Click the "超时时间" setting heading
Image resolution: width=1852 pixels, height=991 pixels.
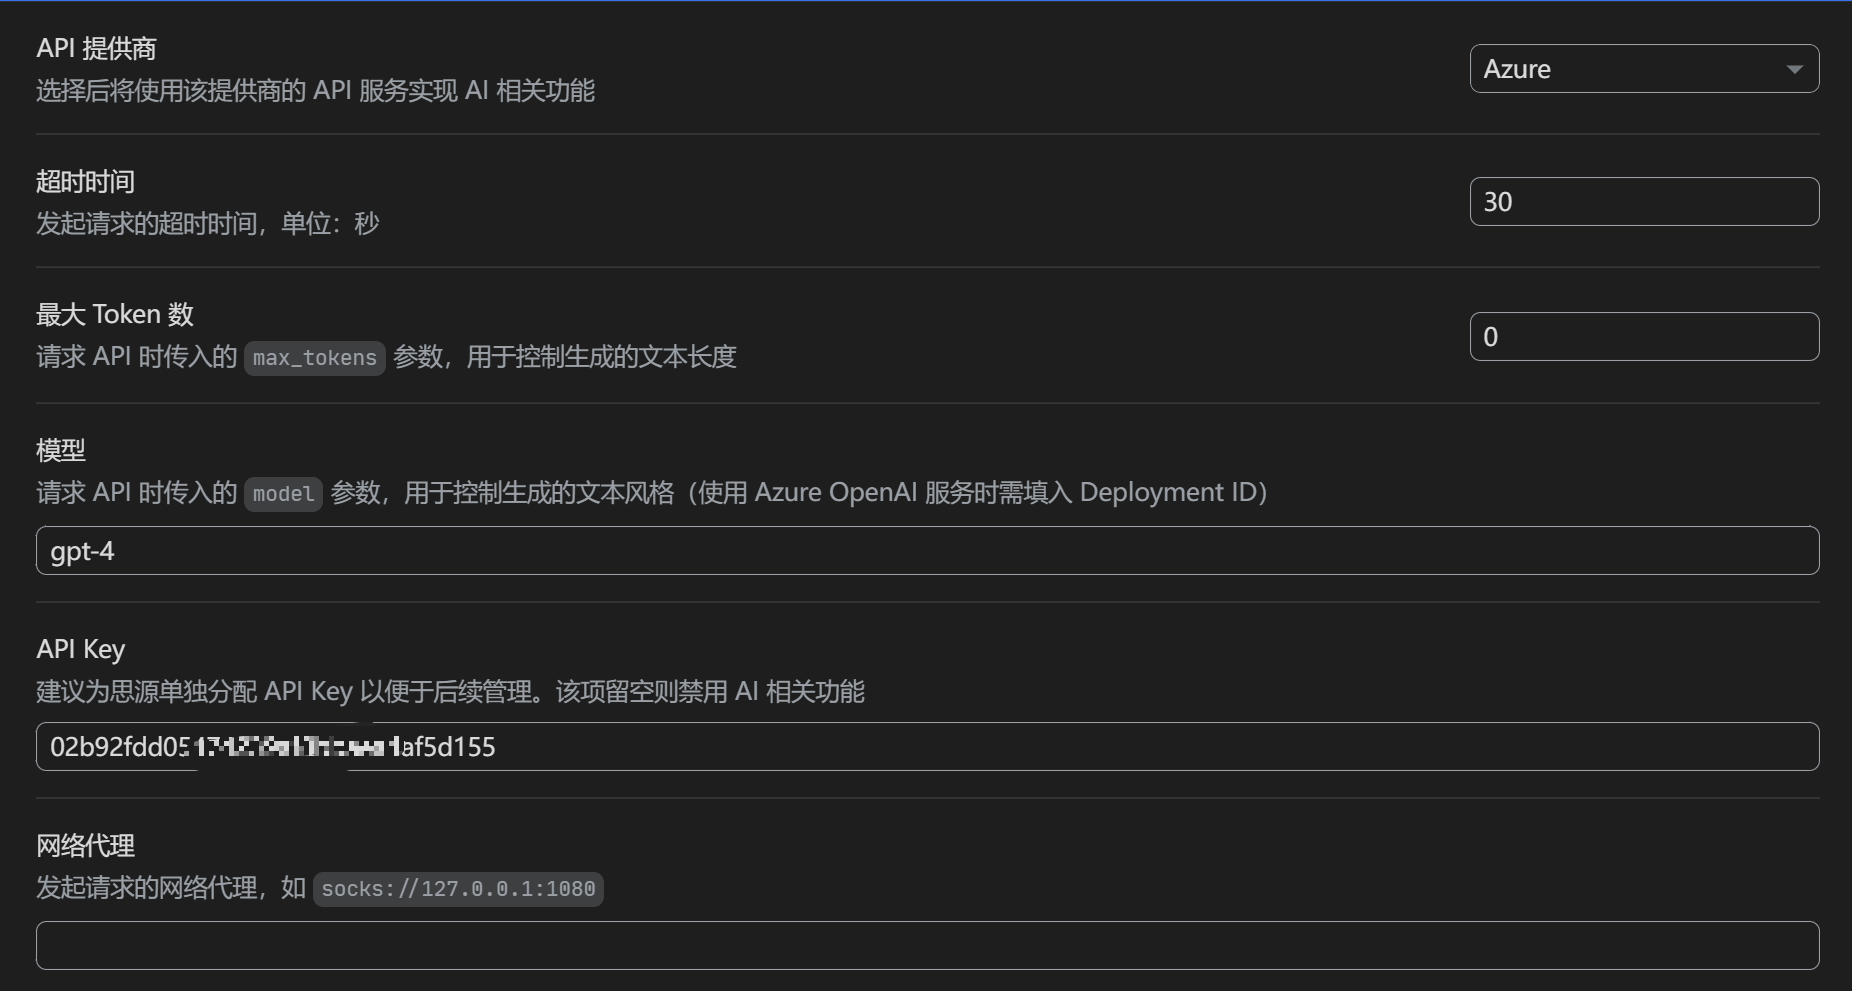[85, 181]
